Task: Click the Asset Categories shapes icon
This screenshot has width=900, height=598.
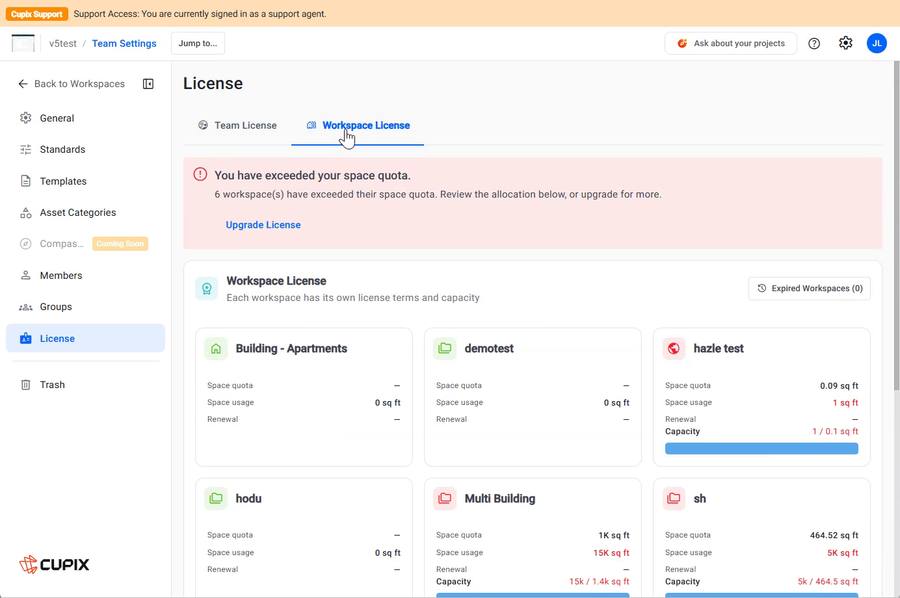Action: pyautogui.click(x=26, y=212)
